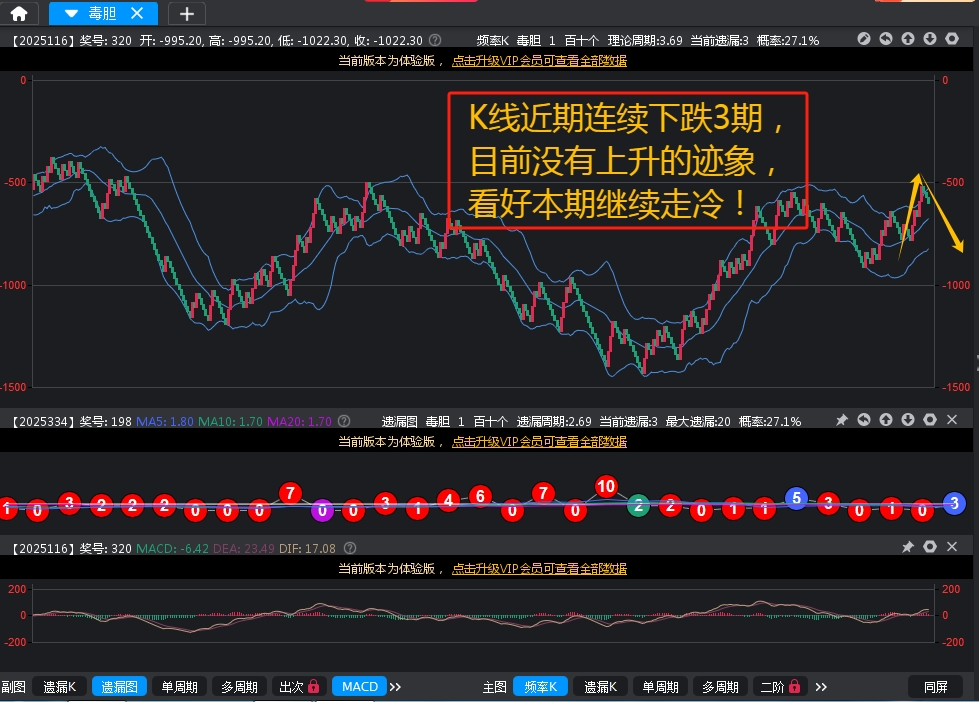Expand more sub-chart options chevron after MACD
Viewport: 979px width, 702px height.
(x=395, y=687)
